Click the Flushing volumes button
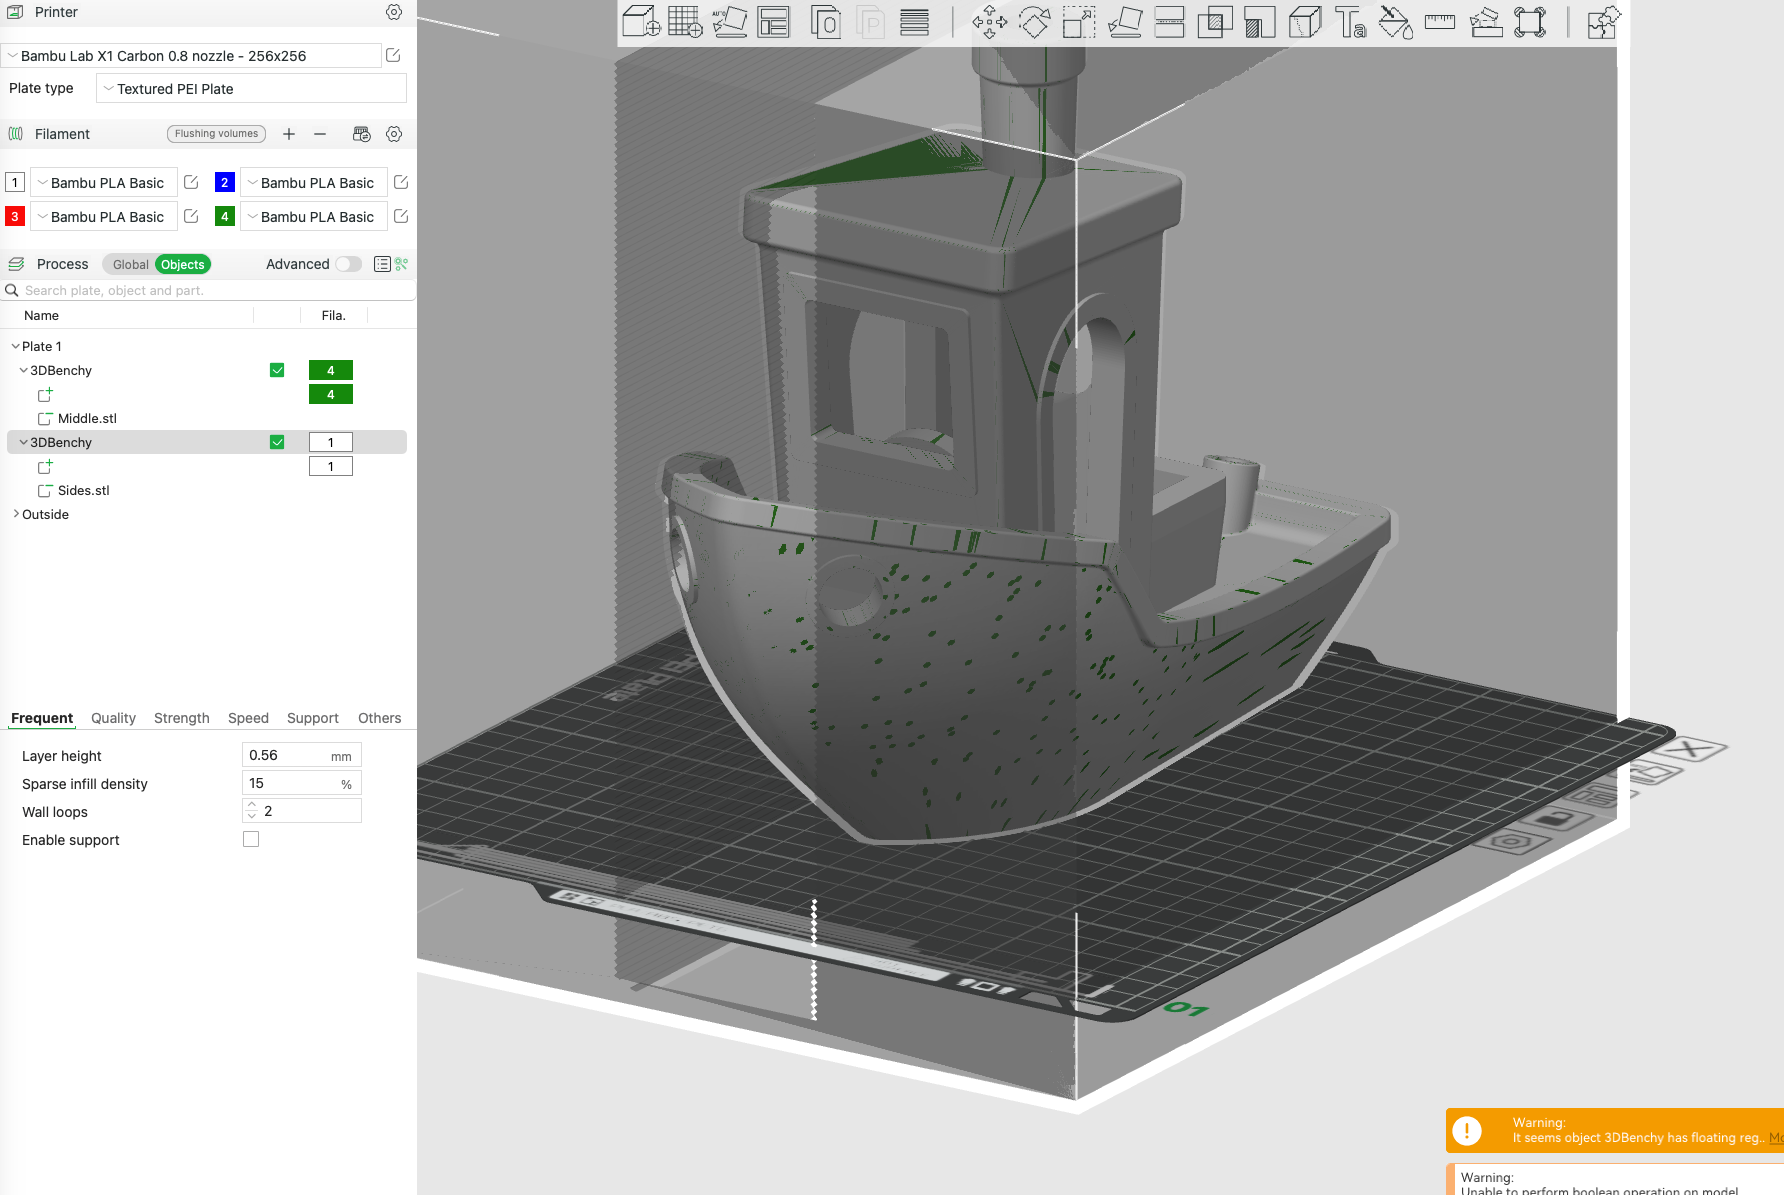 [216, 134]
